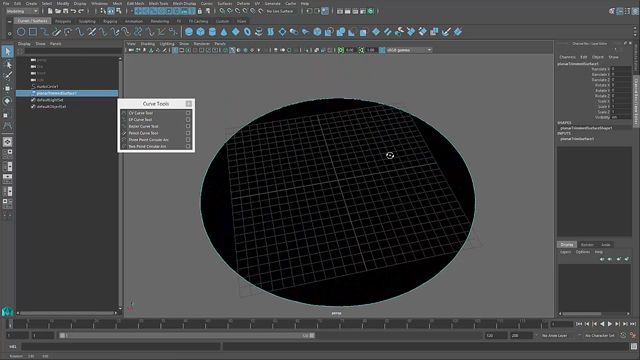Open the shelf options menu icon

(x=9, y=34)
